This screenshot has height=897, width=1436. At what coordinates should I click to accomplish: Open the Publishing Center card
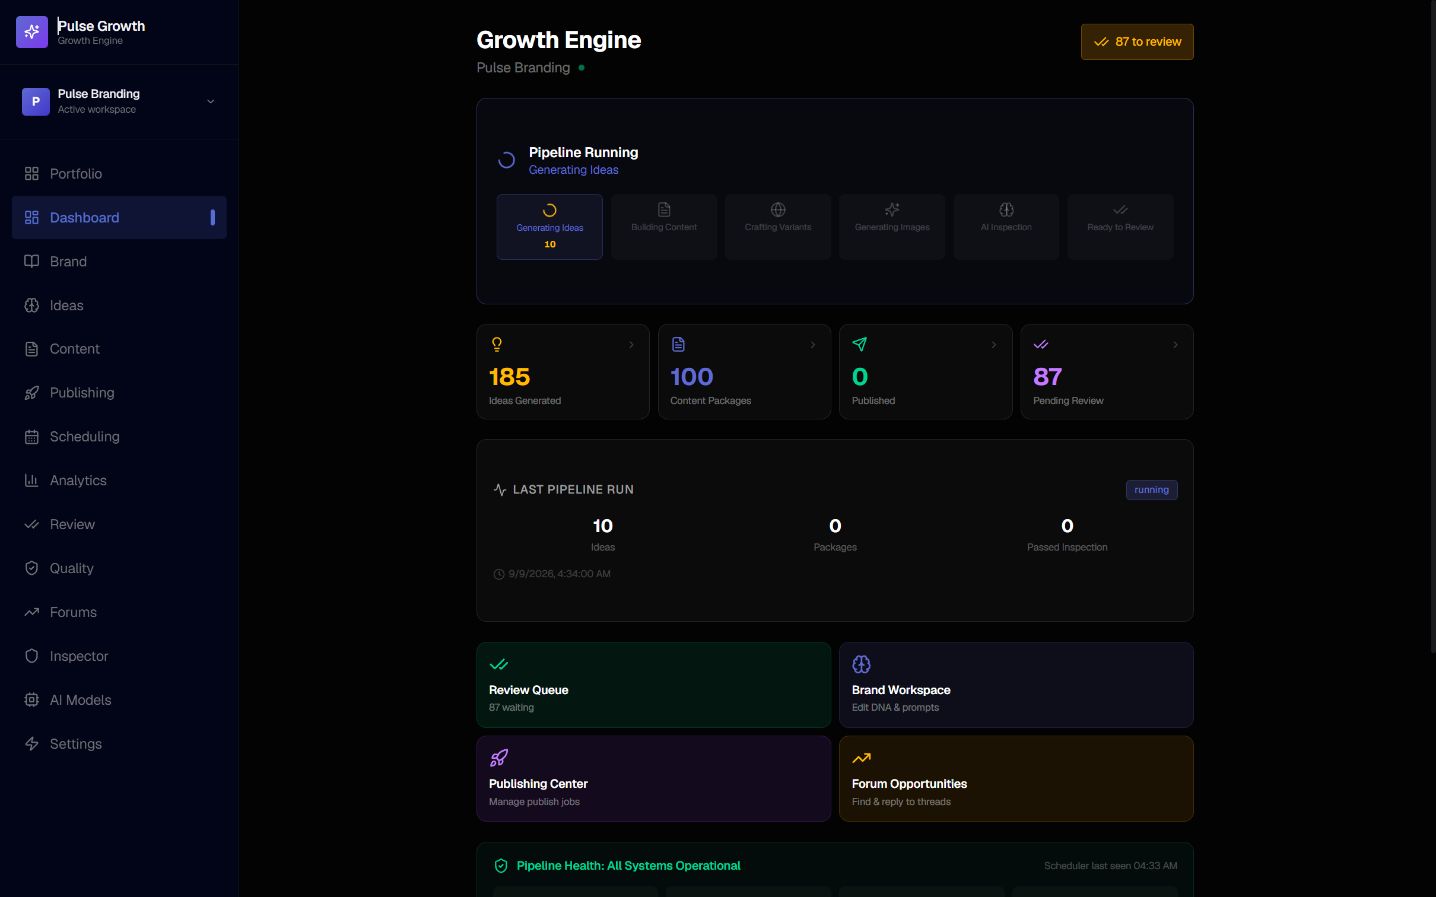click(x=654, y=779)
